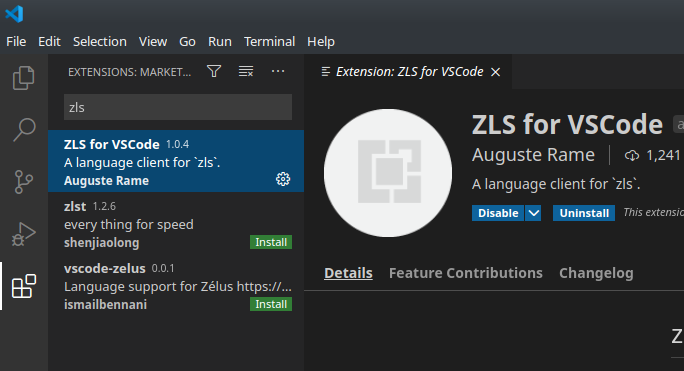684x371 pixels.
Task: Open the Run and Debug view
Action: pos(24,234)
